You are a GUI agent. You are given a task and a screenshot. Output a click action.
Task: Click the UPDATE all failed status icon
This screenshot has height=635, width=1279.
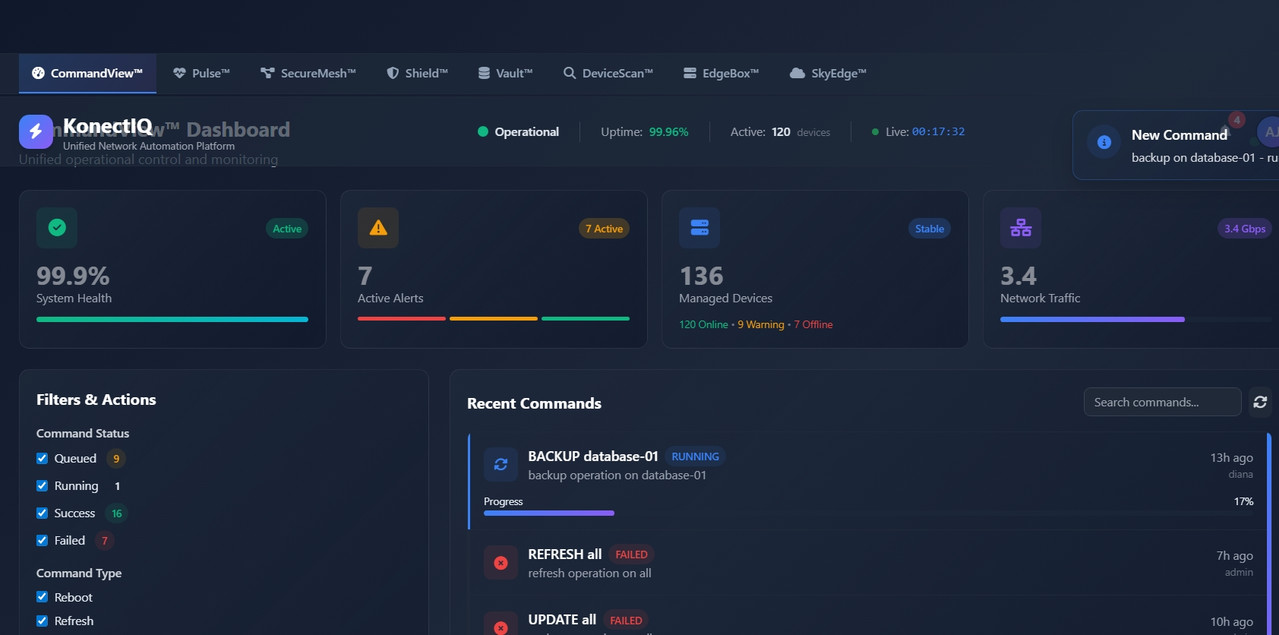click(x=501, y=627)
